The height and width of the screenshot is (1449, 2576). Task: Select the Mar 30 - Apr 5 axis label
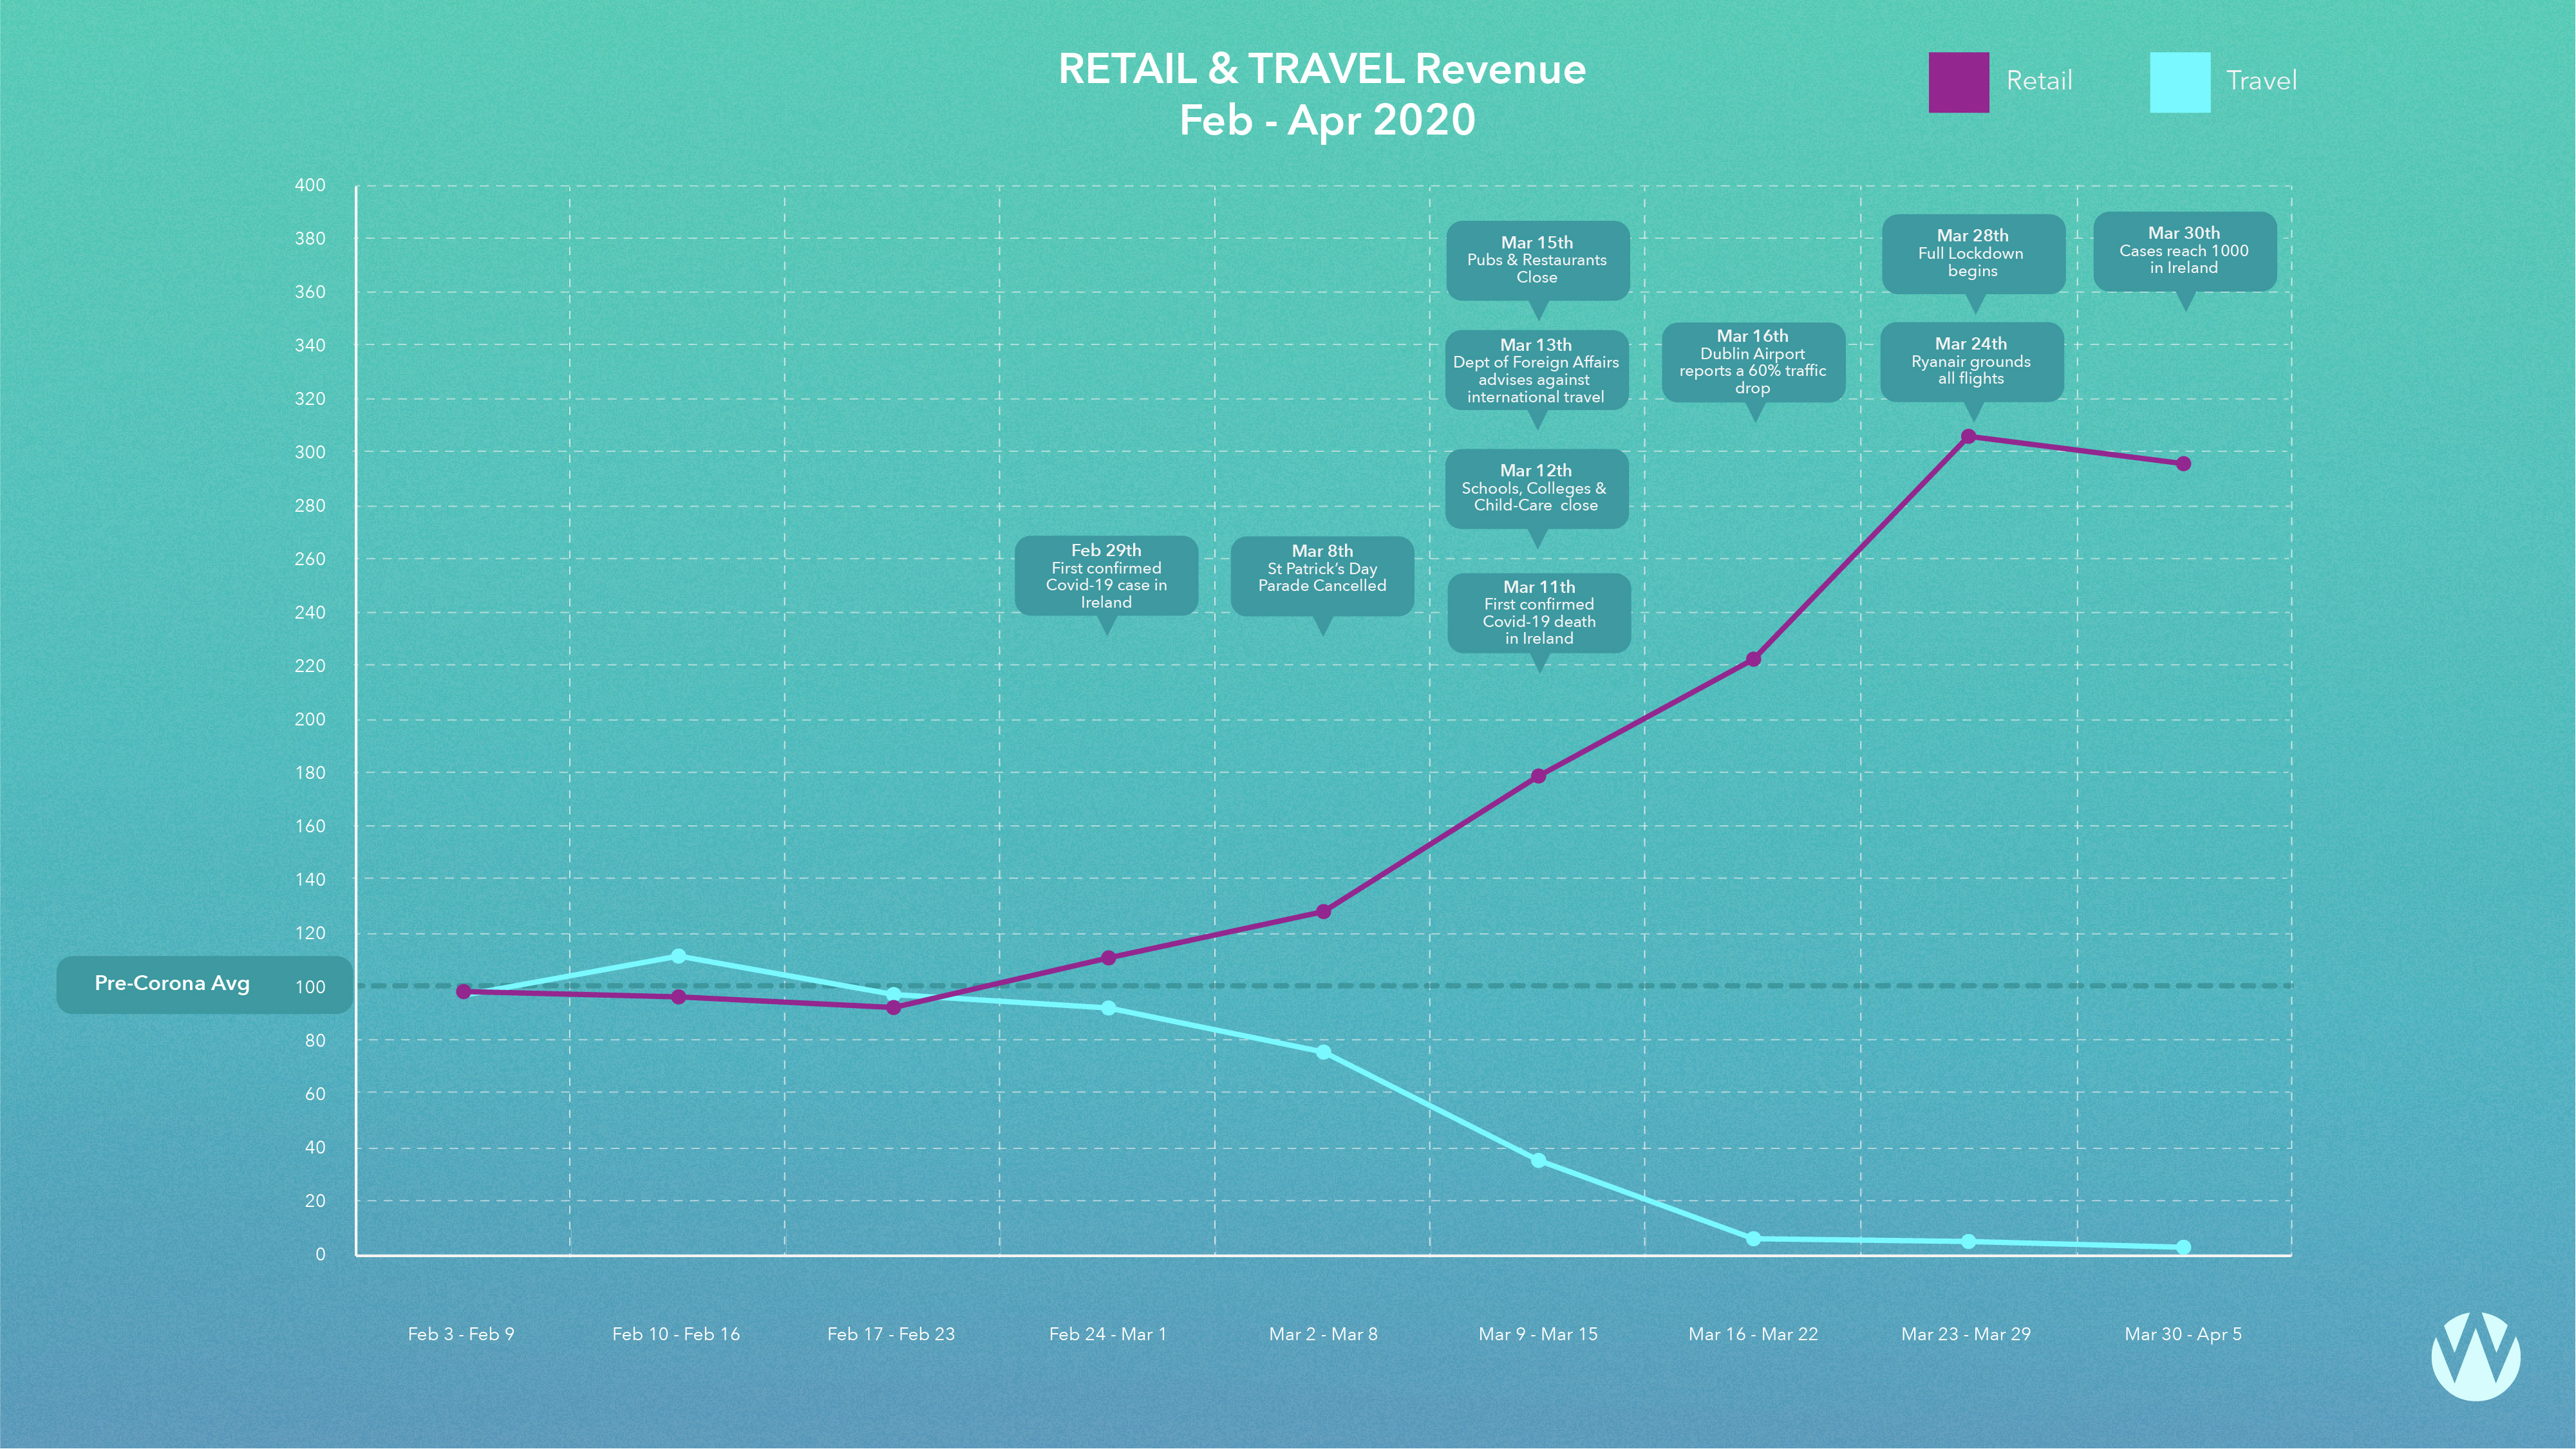2183,1334
